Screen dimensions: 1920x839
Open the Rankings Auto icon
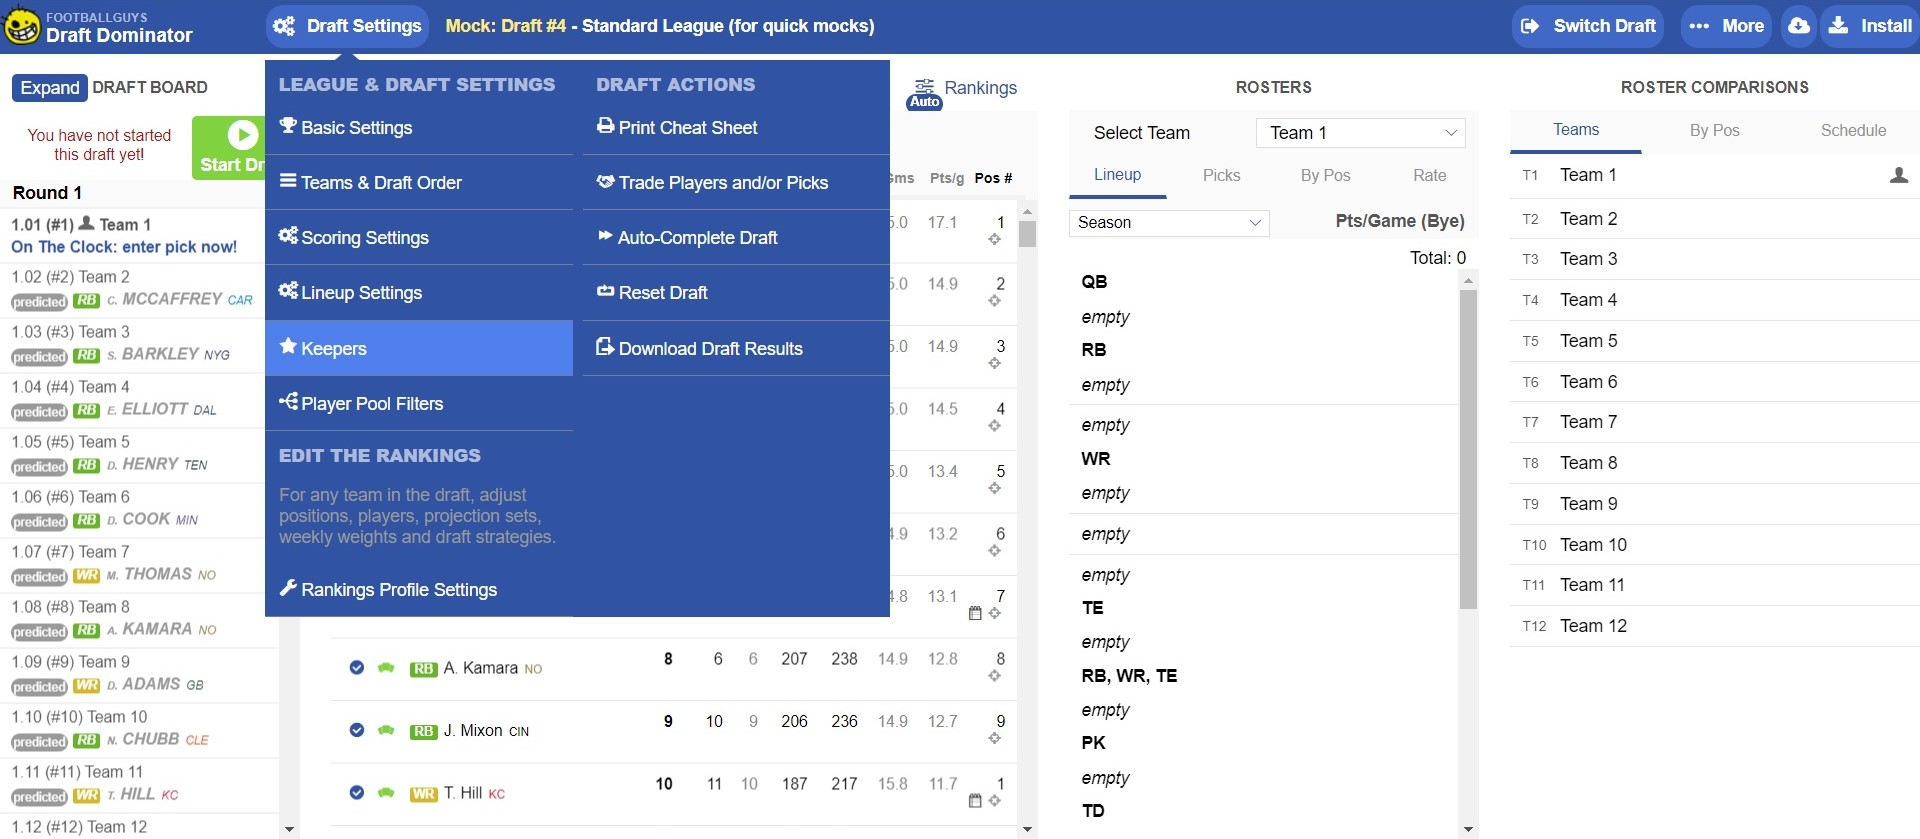tap(925, 93)
